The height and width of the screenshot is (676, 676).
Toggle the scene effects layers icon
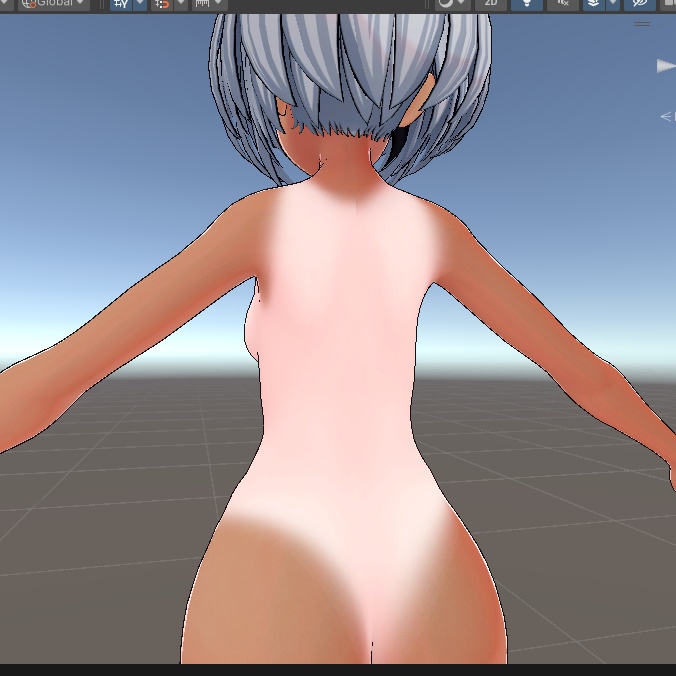[x=594, y=3]
